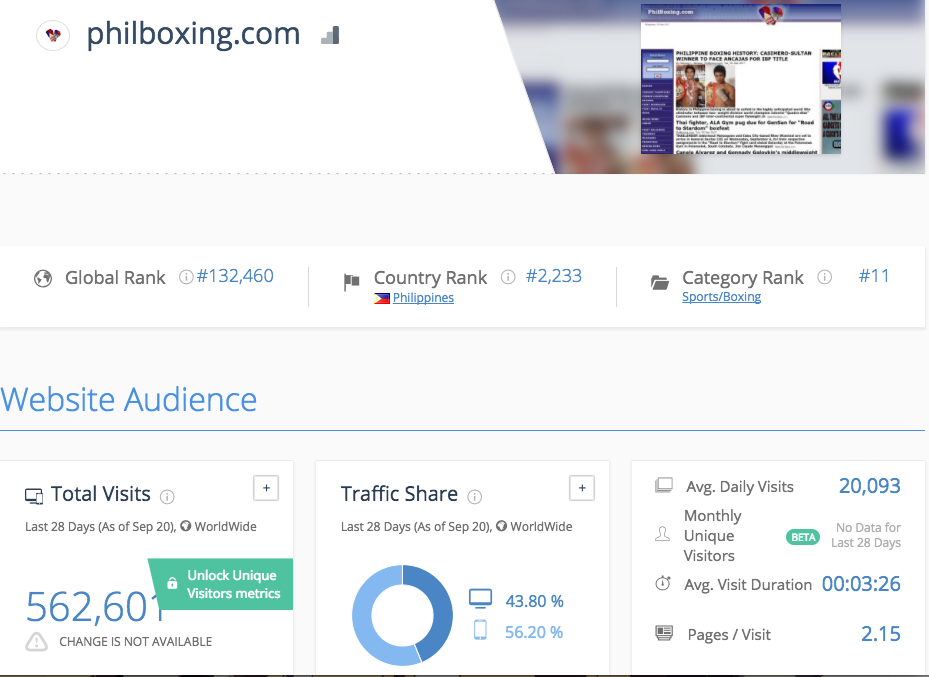
Task: Click the globe icon in Total Visits date line
Action: [x=185, y=526]
